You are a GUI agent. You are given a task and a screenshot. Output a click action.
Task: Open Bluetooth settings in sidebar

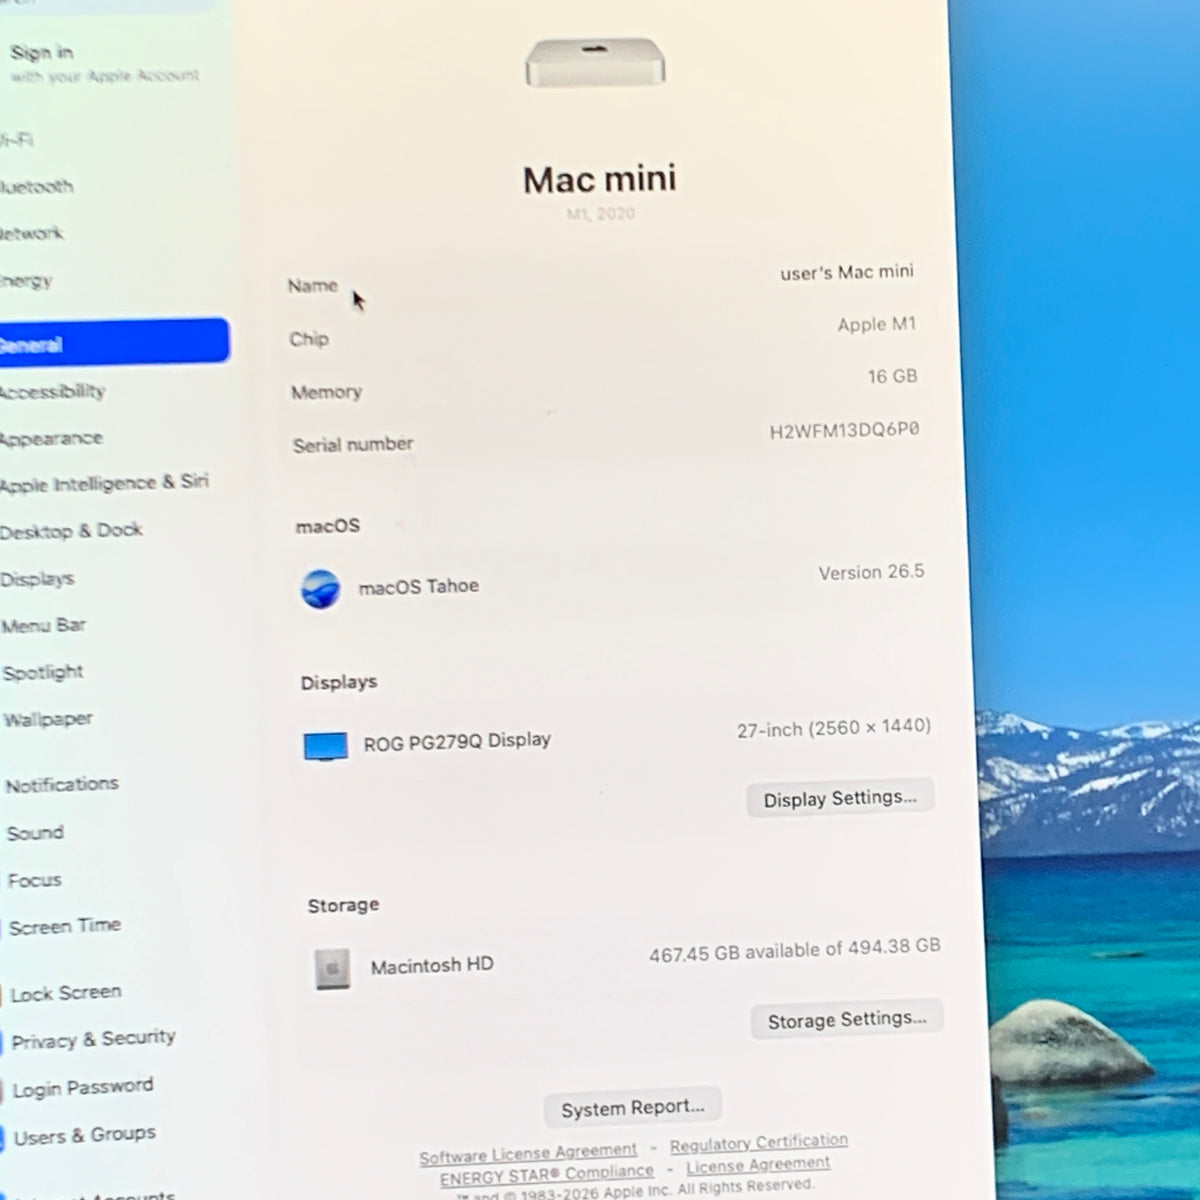click(37, 187)
